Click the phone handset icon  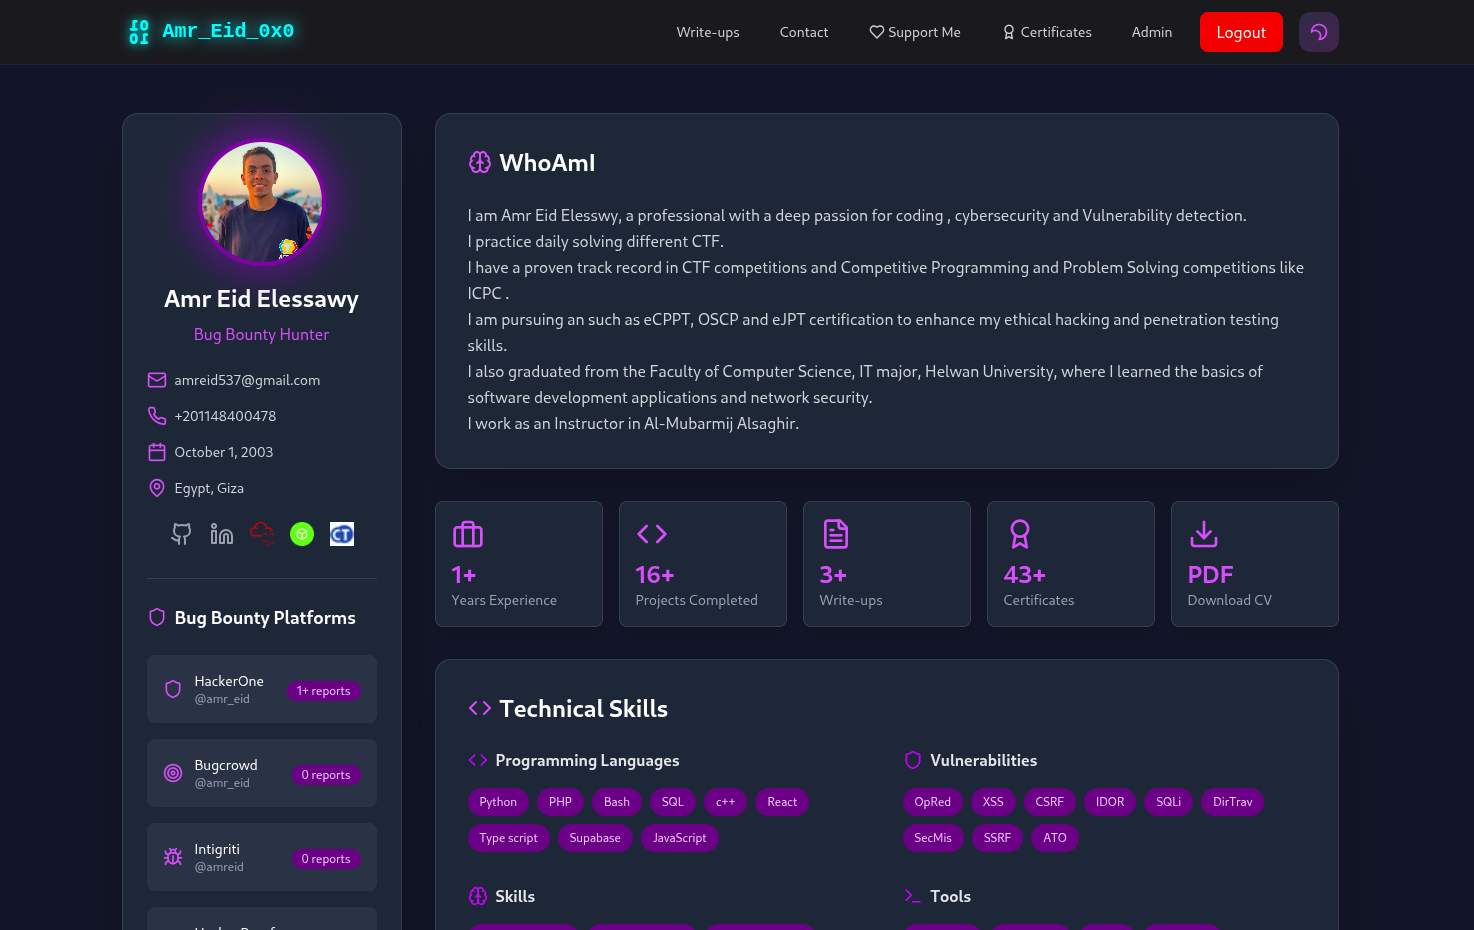click(x=157, y=416)
